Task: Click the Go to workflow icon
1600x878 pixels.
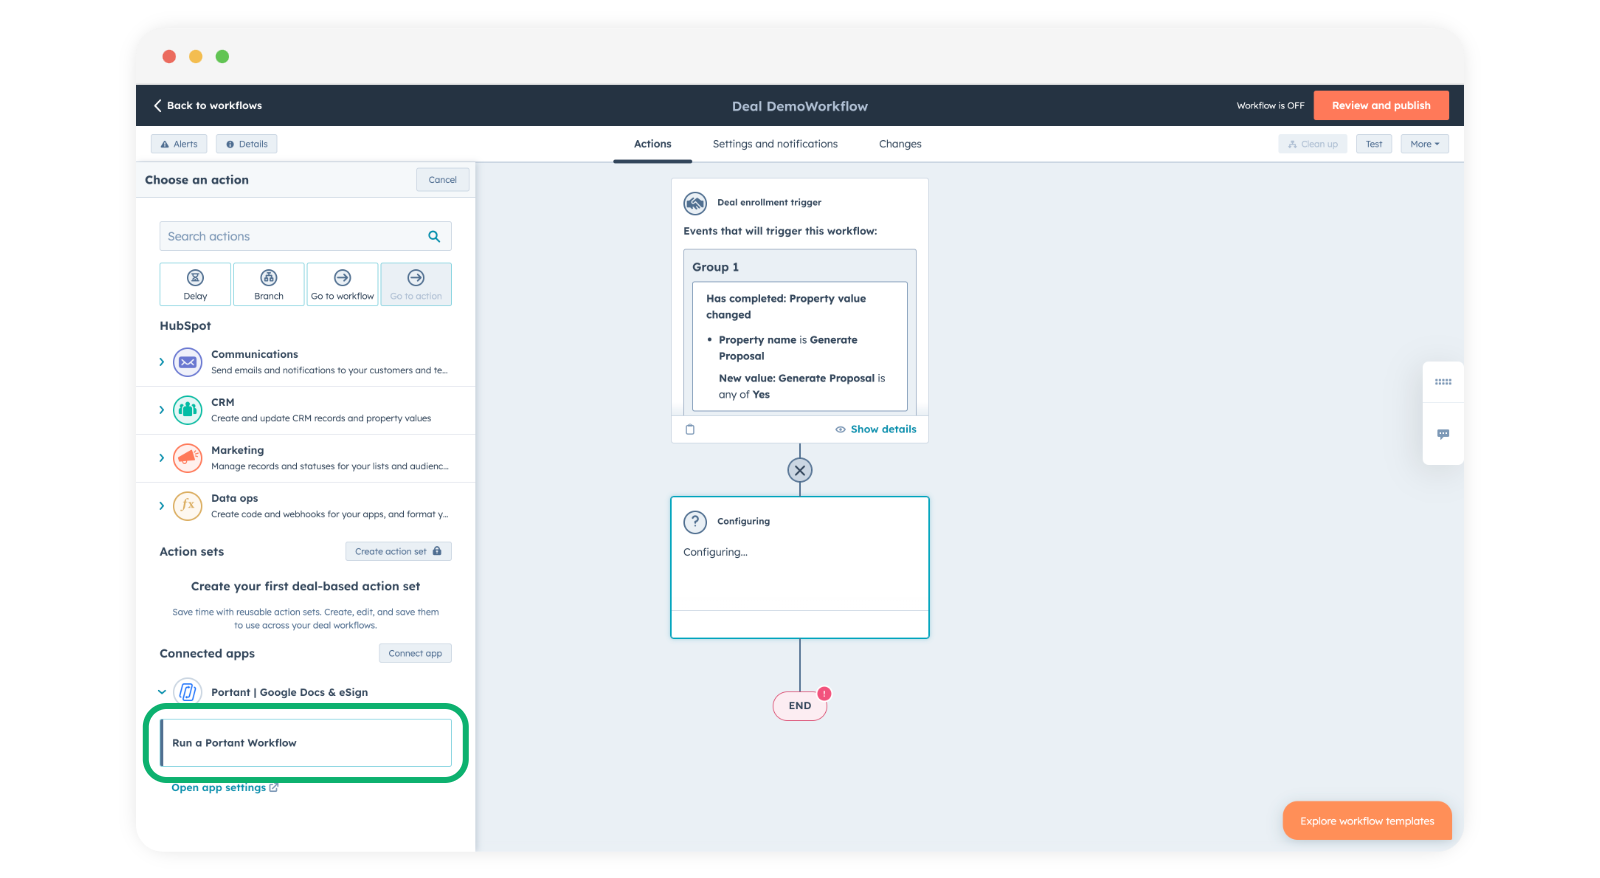Action: coord(342,279)
